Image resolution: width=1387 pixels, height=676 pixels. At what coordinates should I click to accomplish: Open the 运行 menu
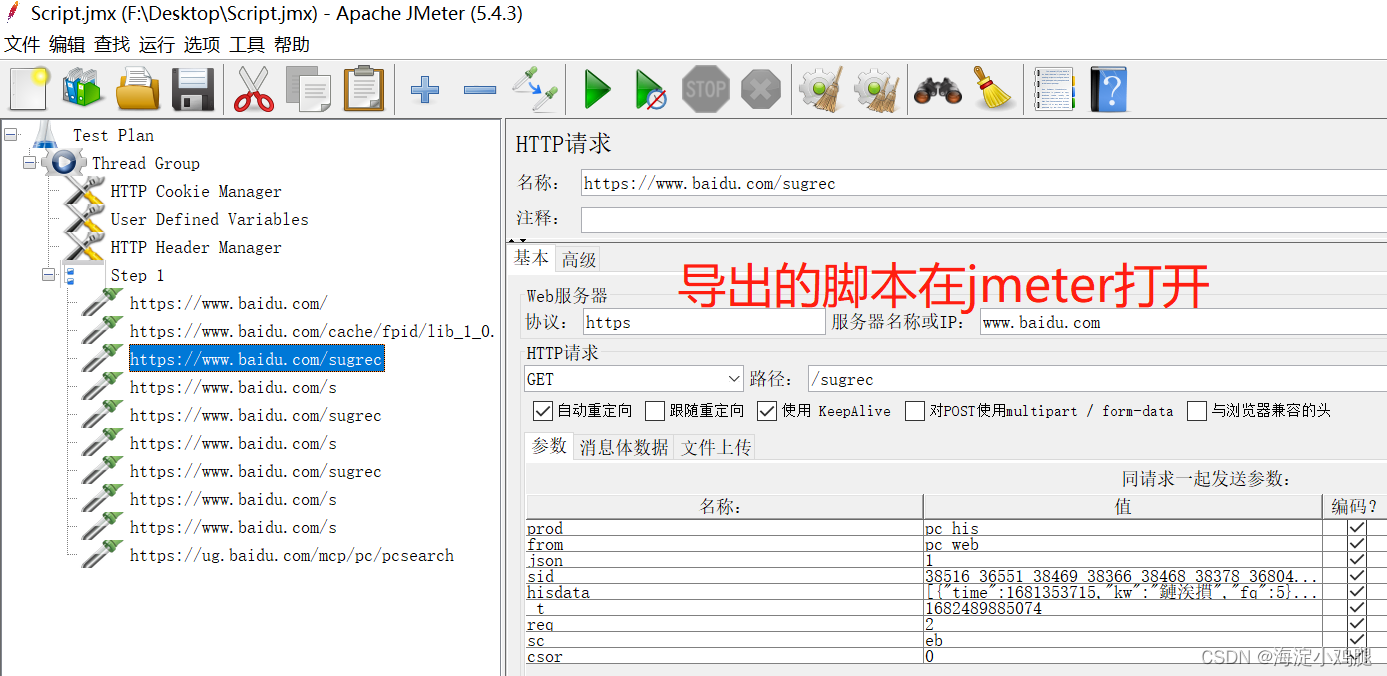pos(157,44)
